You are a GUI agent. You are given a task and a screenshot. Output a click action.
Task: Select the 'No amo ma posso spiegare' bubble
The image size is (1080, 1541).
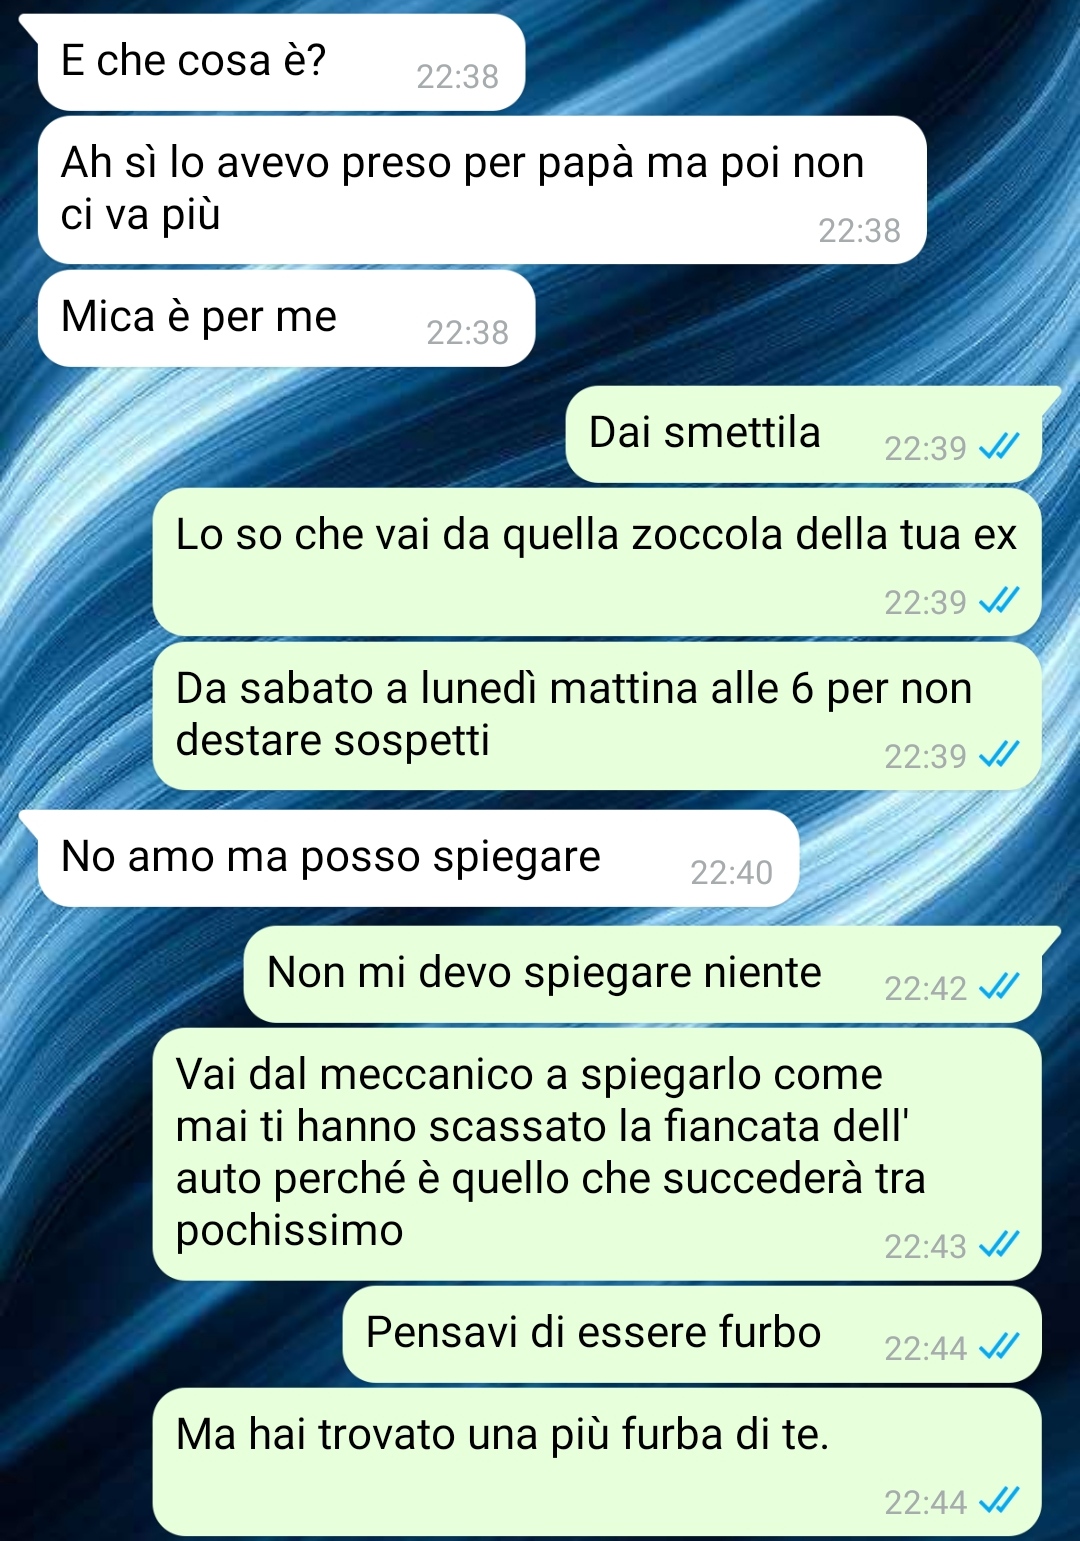(x=418, y=858)
